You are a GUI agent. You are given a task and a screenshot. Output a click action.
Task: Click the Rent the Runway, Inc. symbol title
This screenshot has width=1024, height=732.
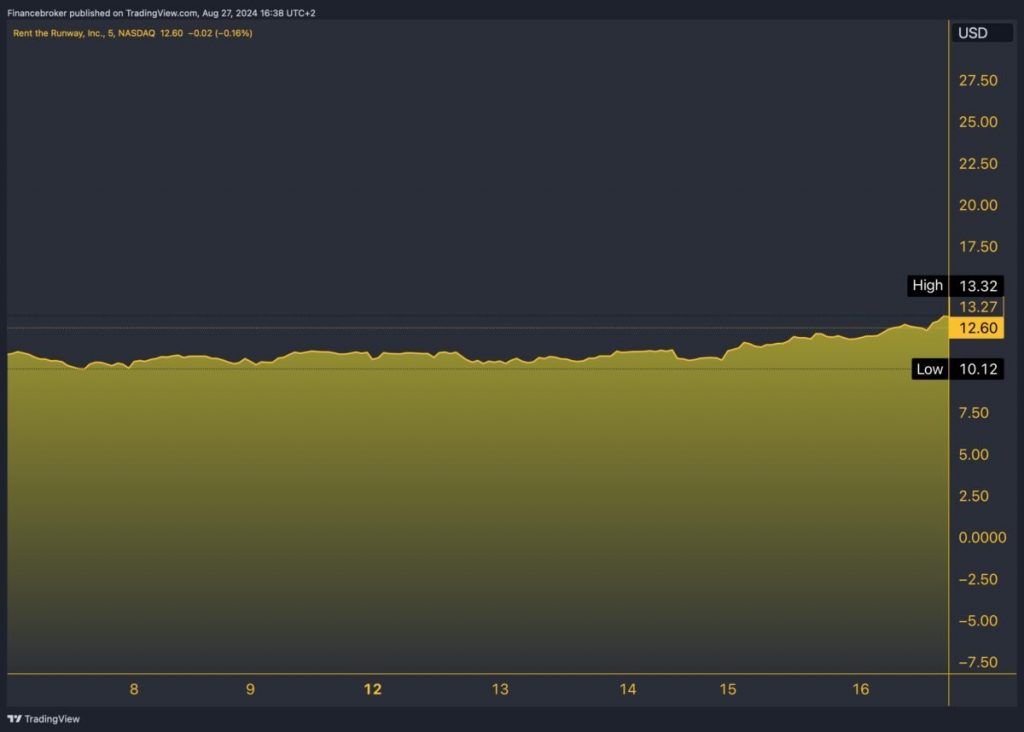[x=57, y=33]
